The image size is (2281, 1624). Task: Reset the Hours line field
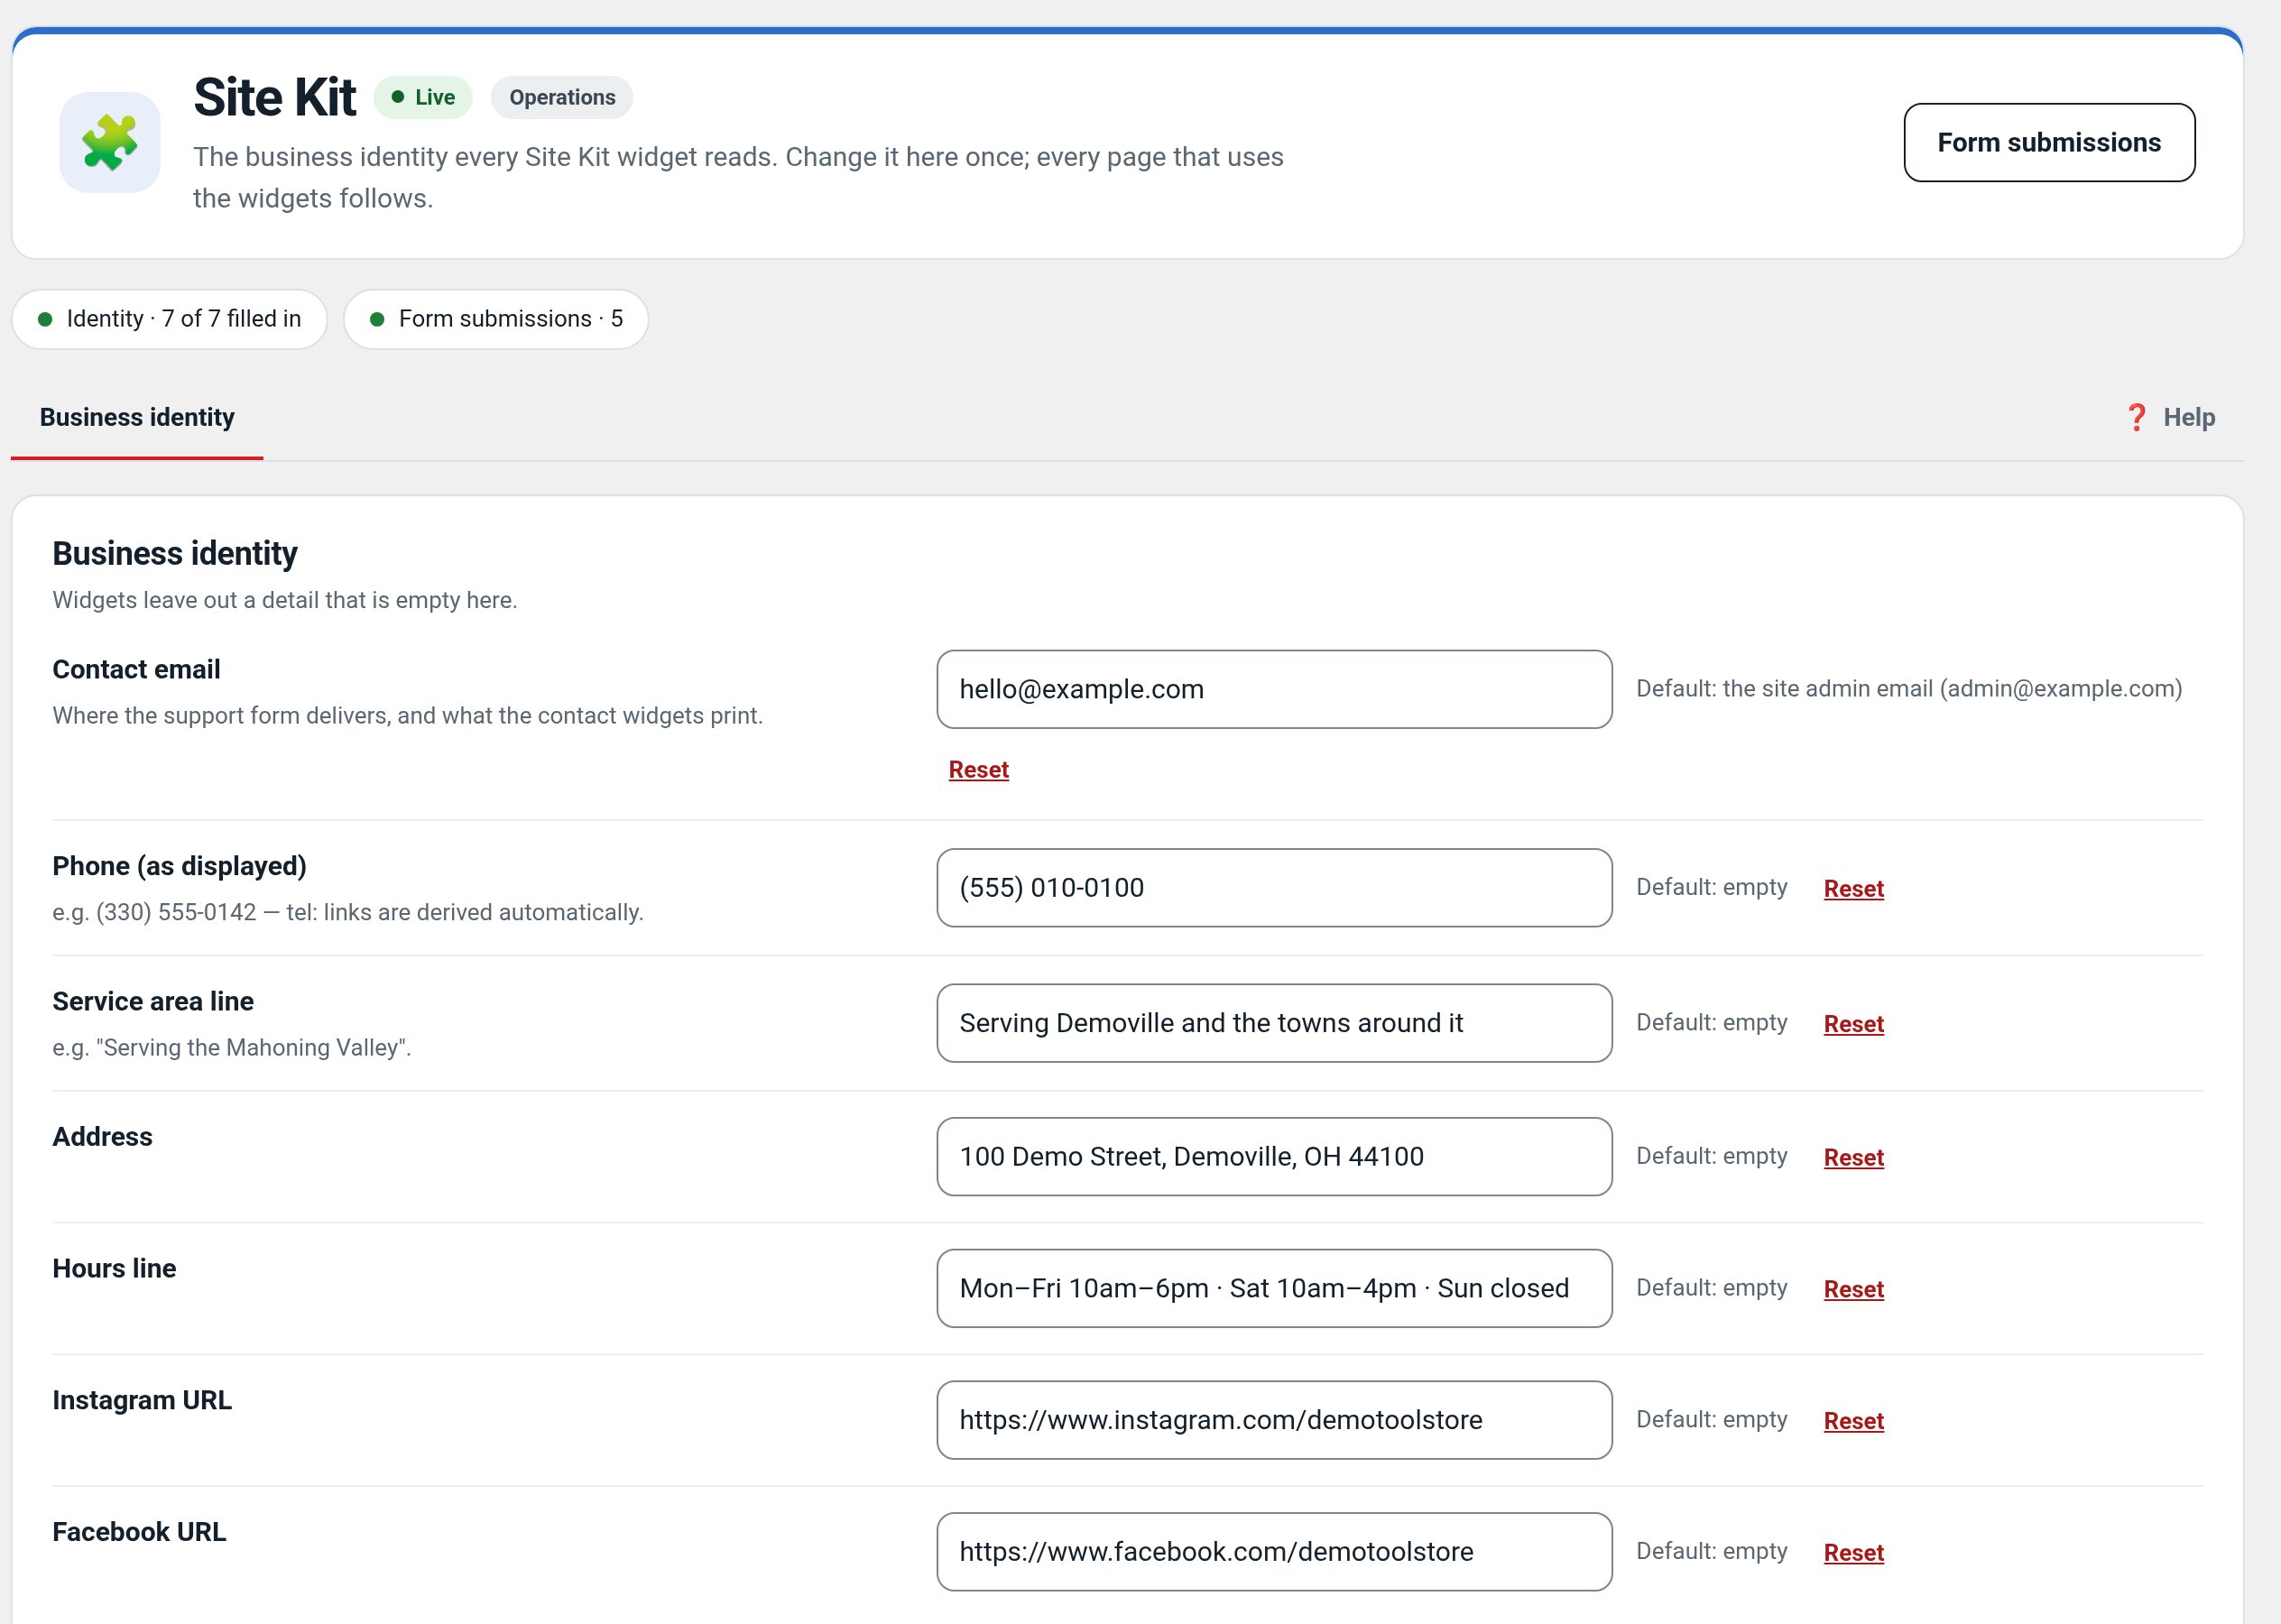[x=1853, y=1289]
